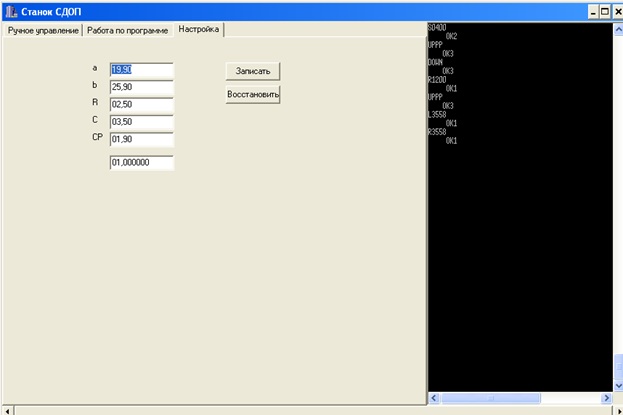Click the R3558 line in console
The width and height of the screenshot is (623, 415).
tap(437, 132)
